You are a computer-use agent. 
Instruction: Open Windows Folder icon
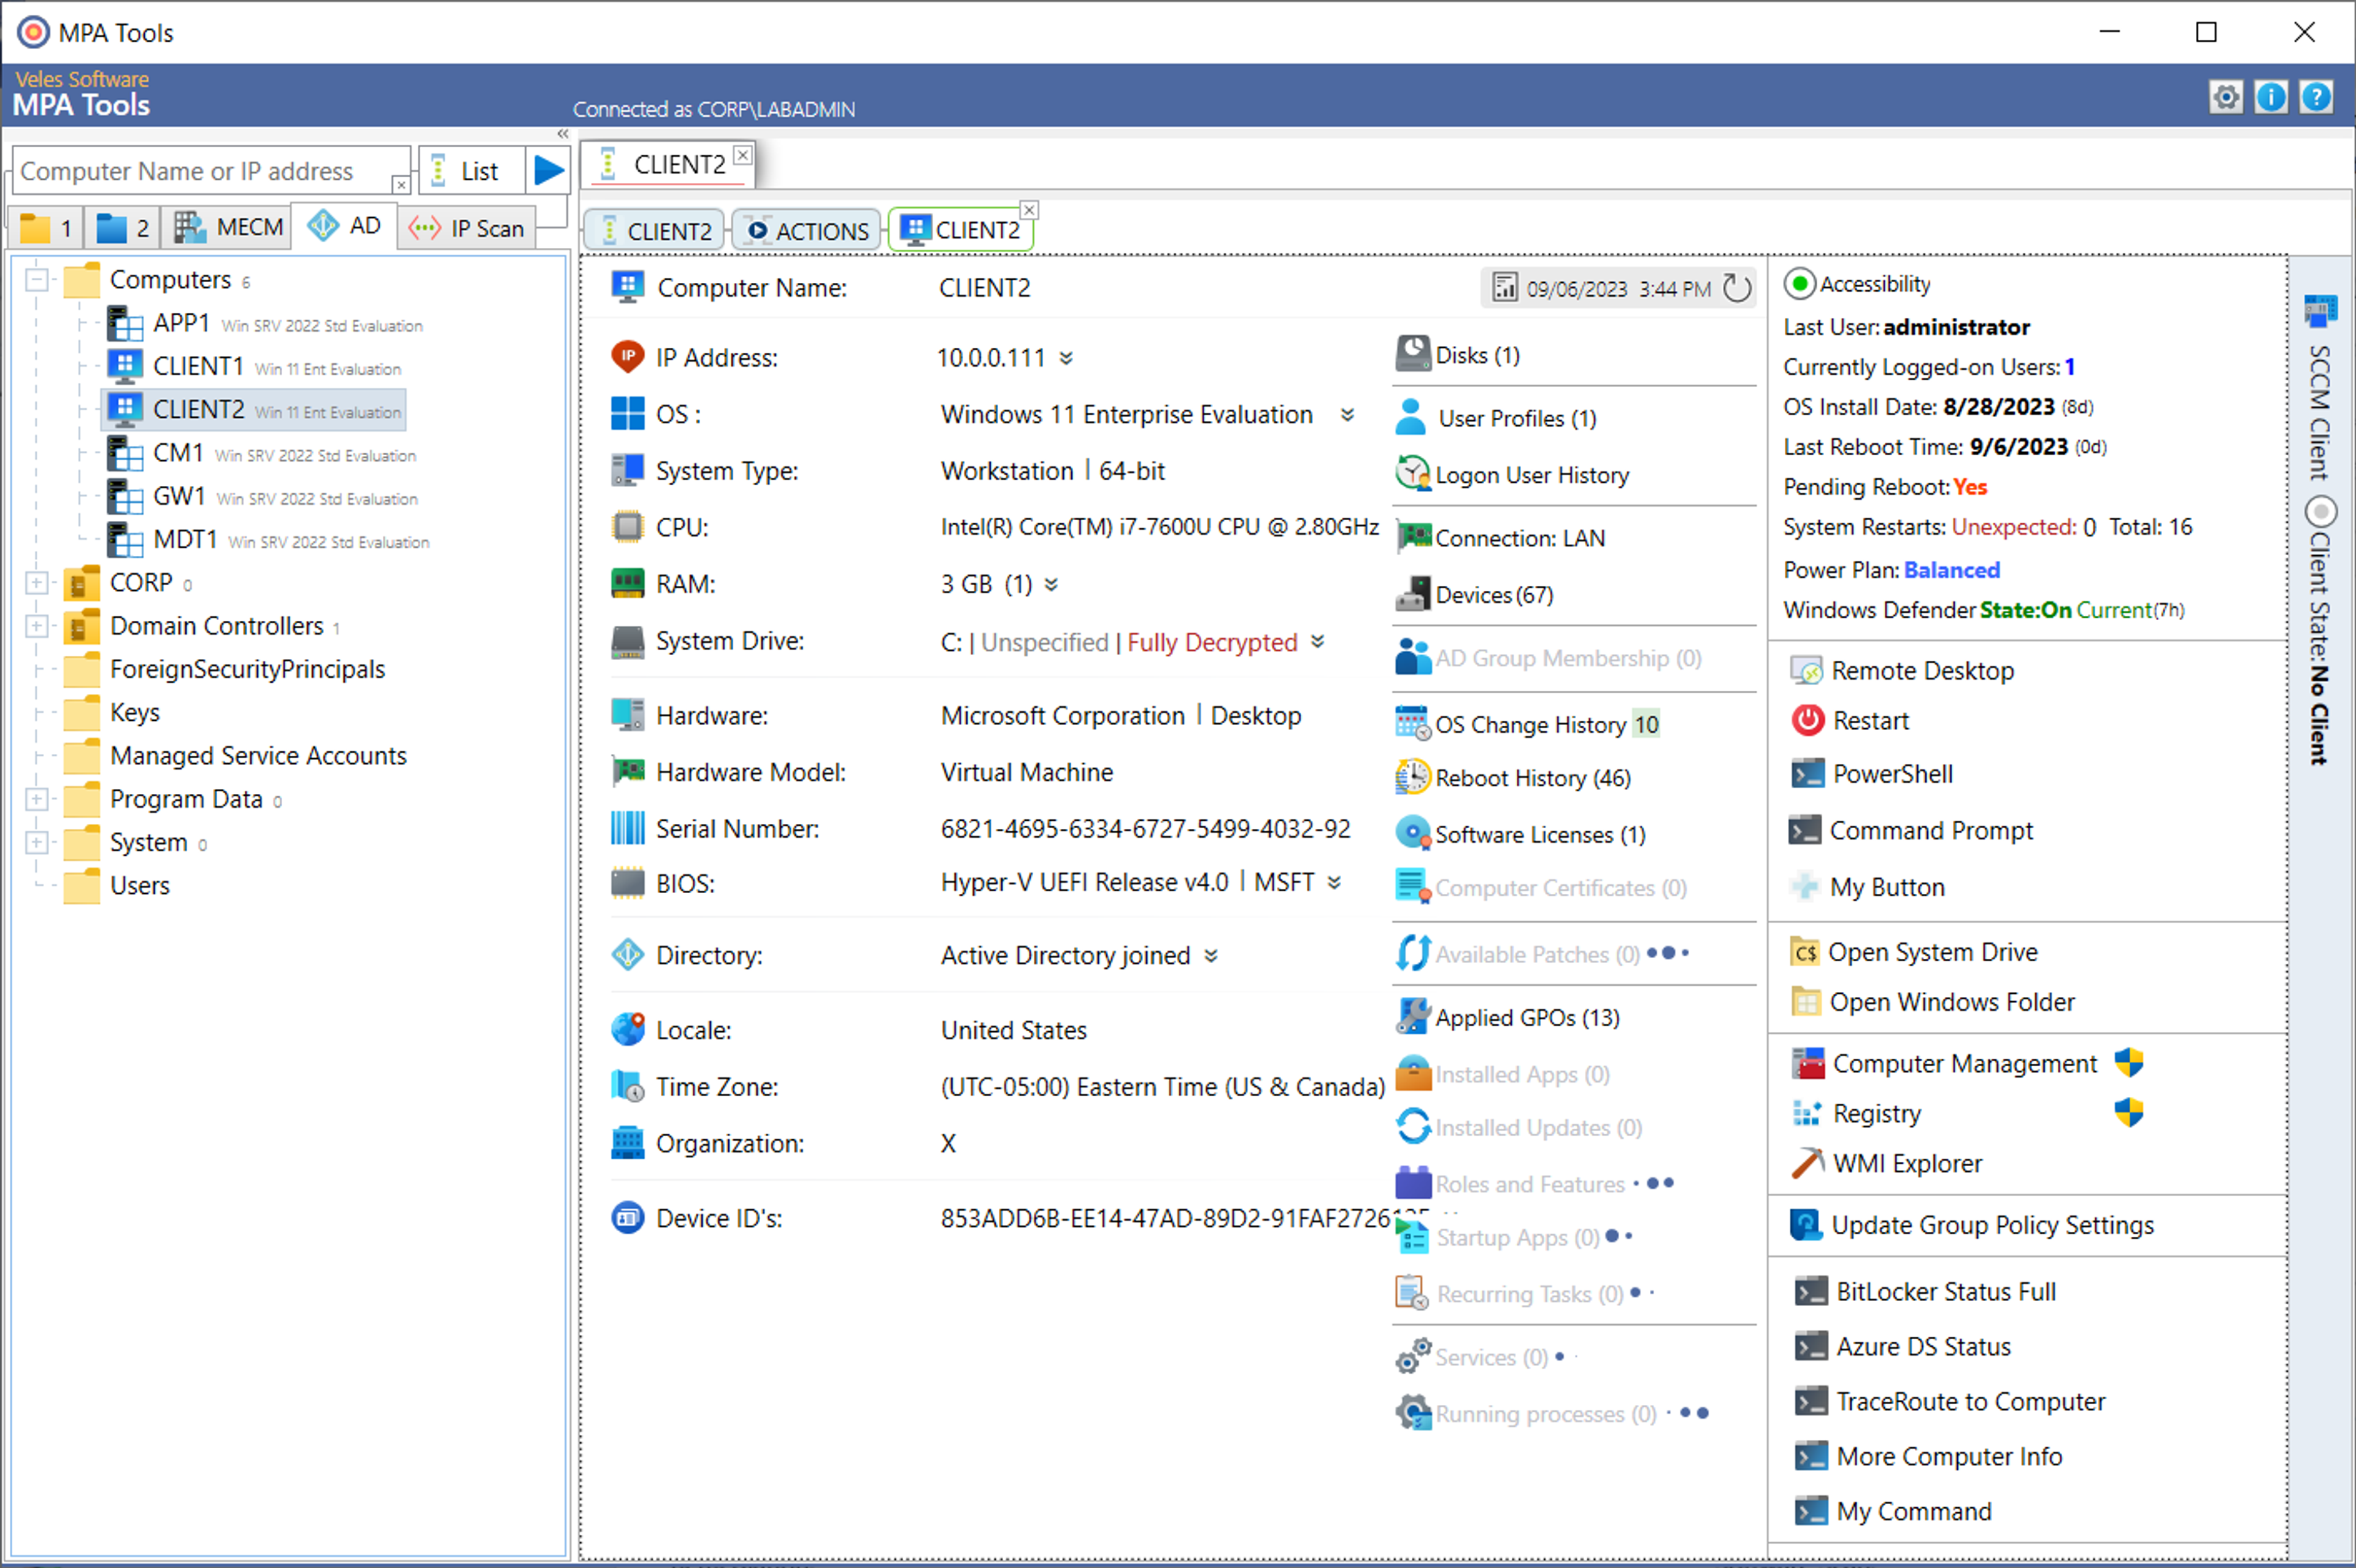pos(1806,1001)
